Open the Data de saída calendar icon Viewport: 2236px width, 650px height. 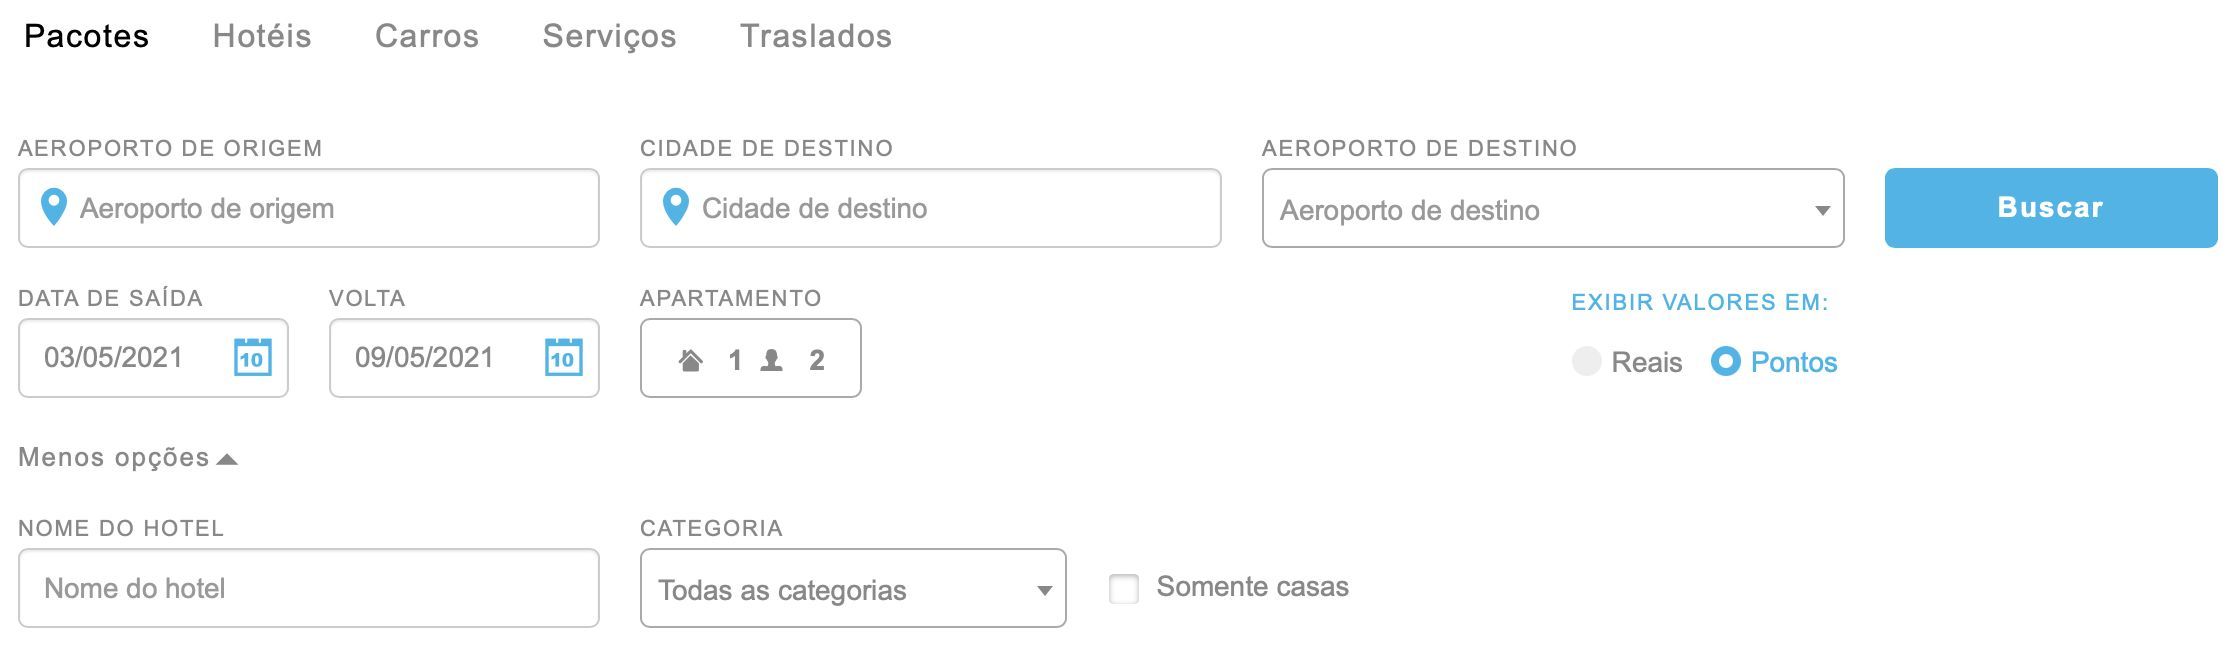(x=252, y=357)
